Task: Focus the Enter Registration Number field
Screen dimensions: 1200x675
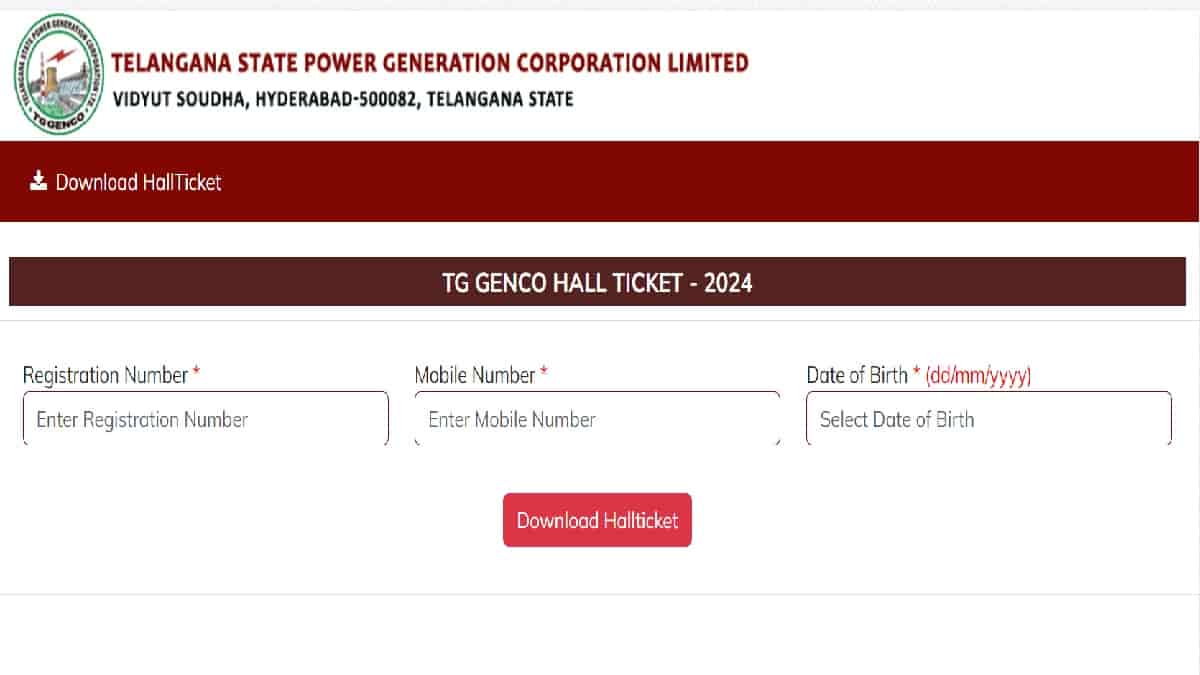Action: pos(205,419)
